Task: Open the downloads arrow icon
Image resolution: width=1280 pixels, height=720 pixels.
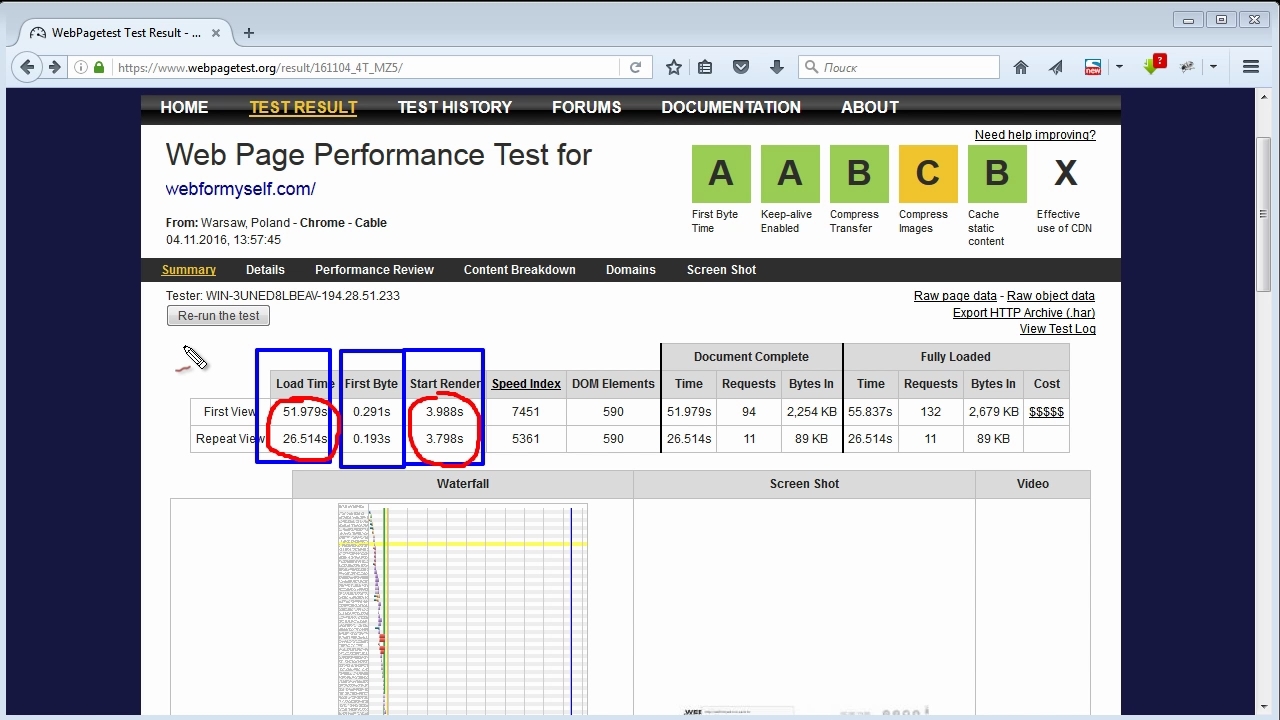Action: [776, 67]
